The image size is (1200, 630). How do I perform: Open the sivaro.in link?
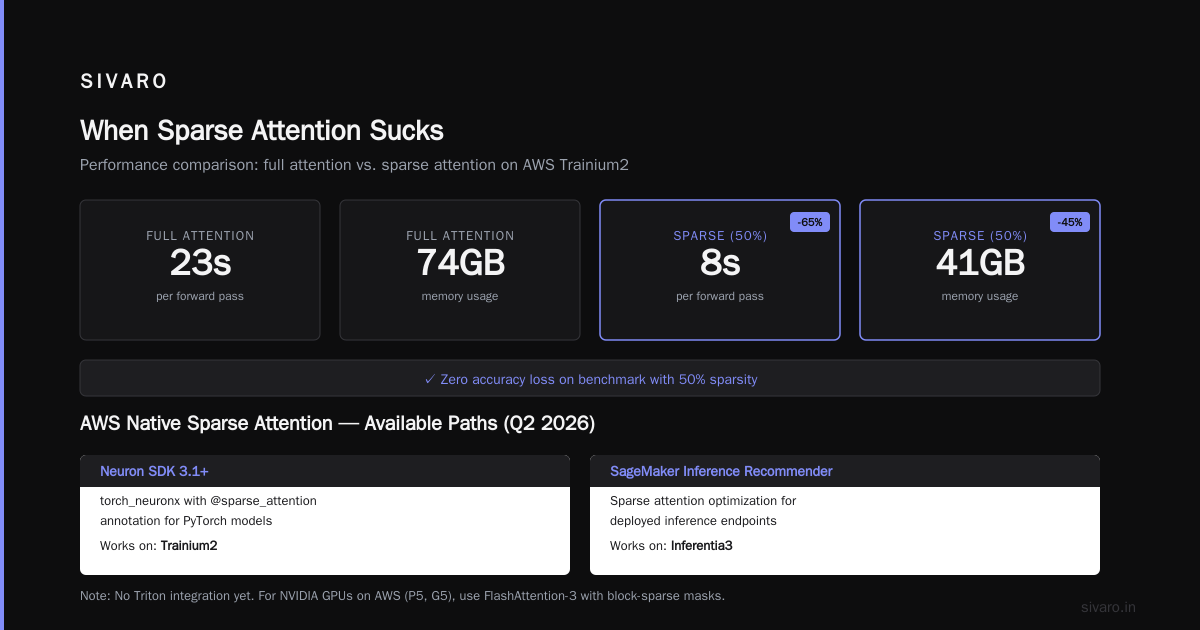tap(1108, 607)
